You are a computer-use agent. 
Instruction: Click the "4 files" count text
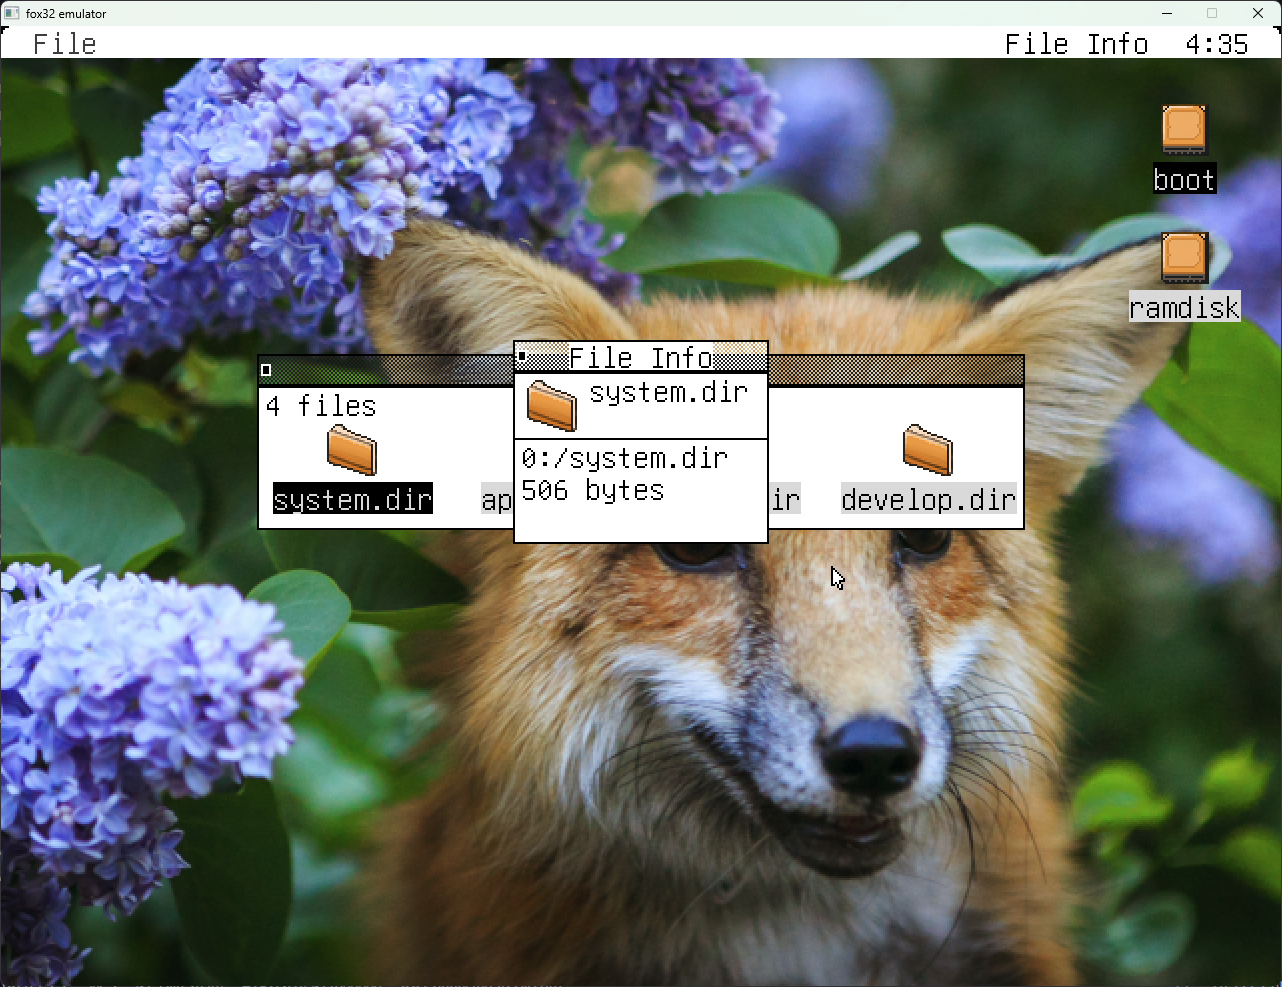pyautogui.click(x=321, y=406)
